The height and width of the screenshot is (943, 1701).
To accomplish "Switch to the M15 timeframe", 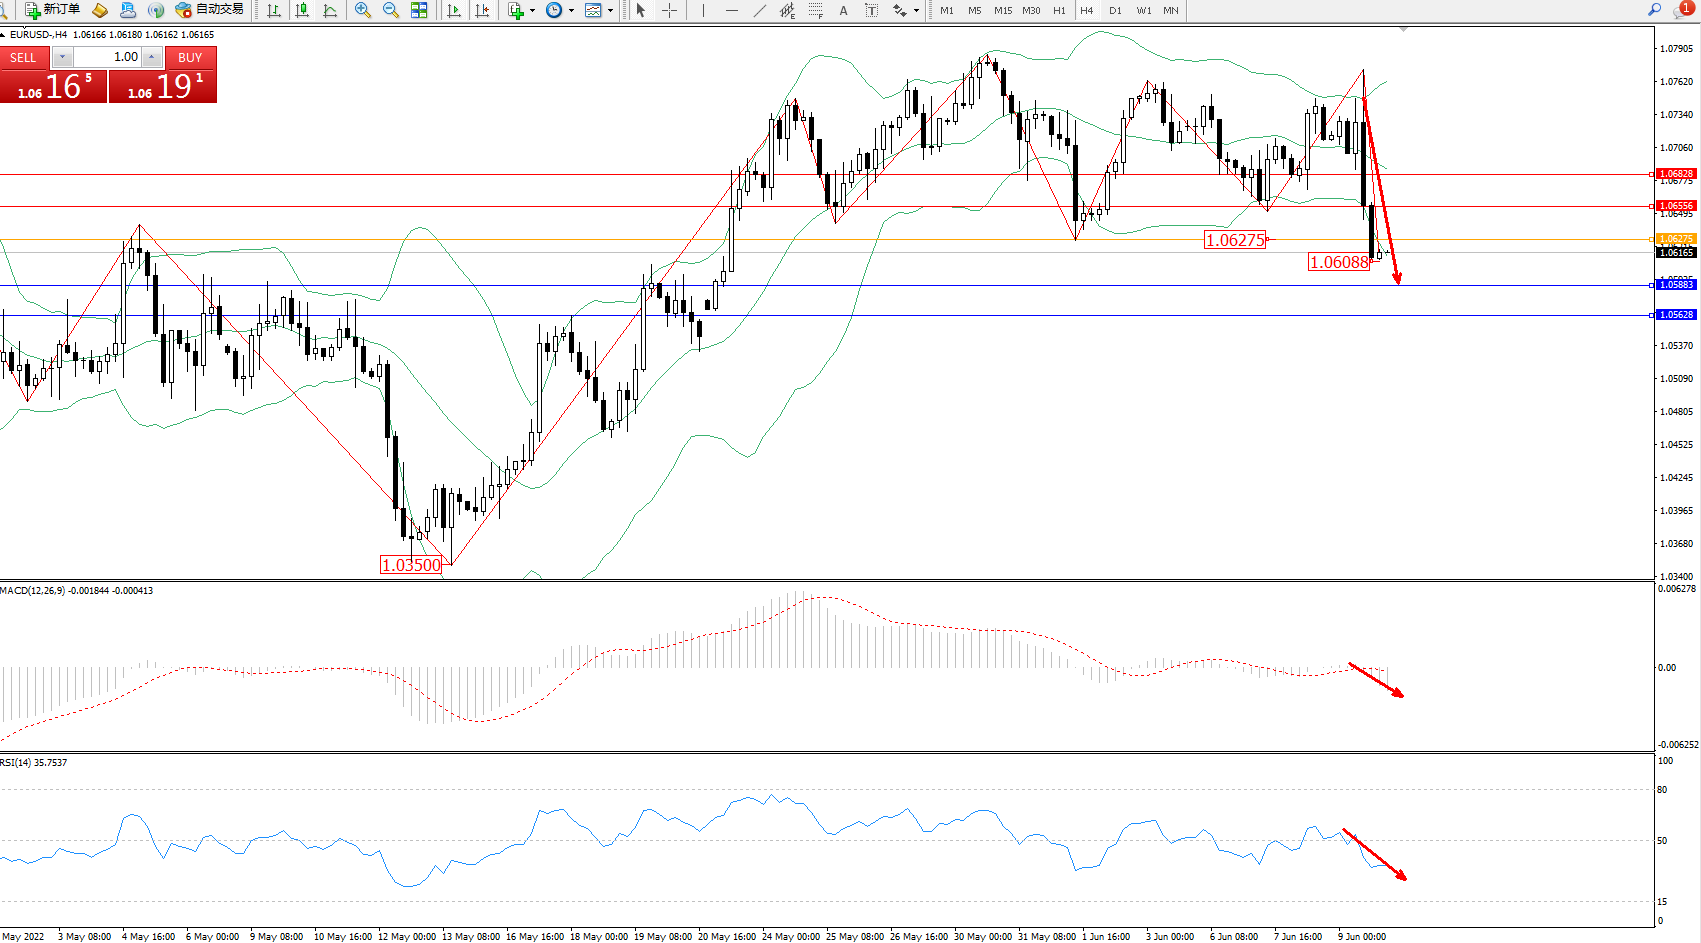I will 1002,10.
